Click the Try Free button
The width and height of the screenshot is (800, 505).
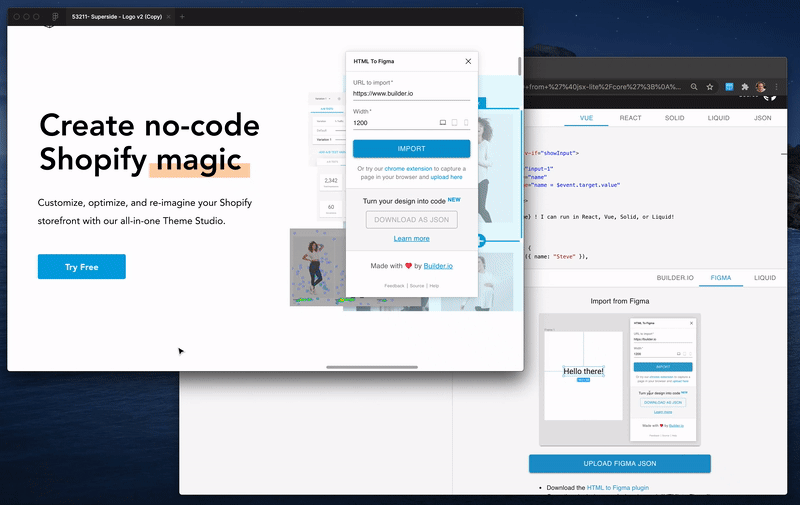pos(82,267)
